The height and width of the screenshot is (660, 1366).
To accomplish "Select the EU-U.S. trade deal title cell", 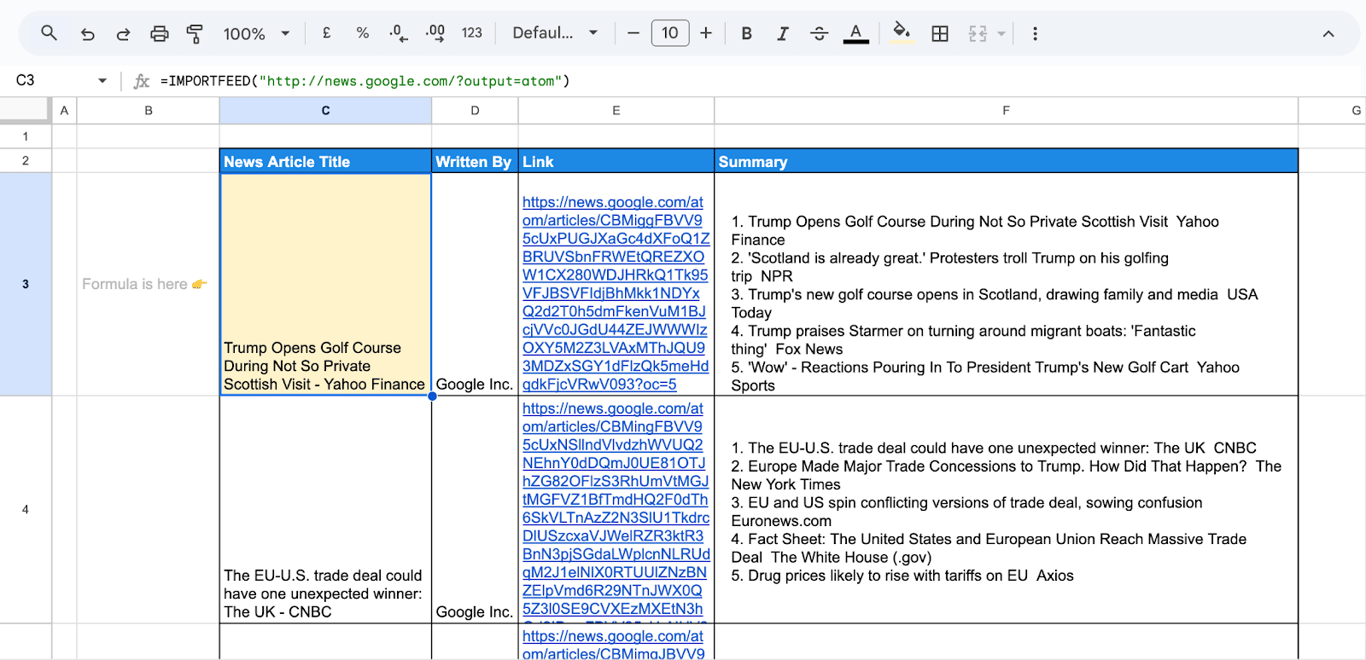I will pyautogui.click(x=325, y=509).
